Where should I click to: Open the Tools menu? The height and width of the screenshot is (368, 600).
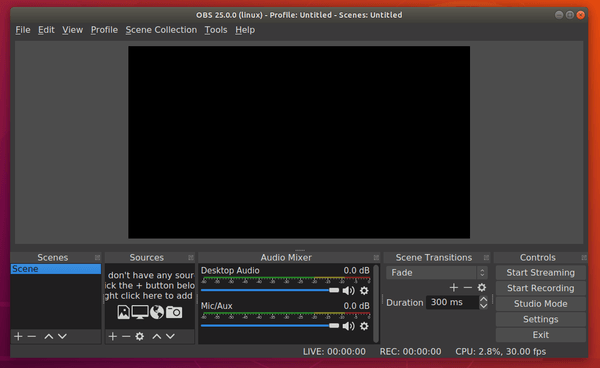coord(216,30)
